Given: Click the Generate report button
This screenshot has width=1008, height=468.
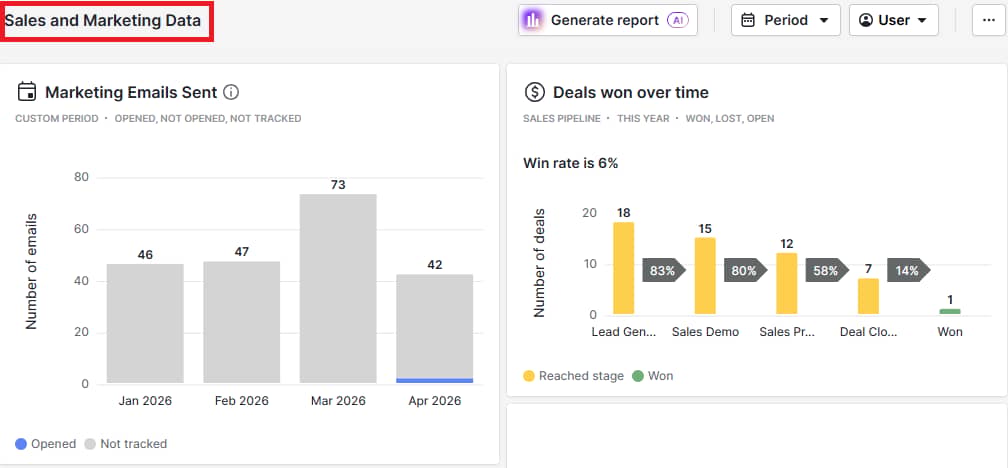Looking at the screenshot, I should pyautogui.click(x=608, y=20).
